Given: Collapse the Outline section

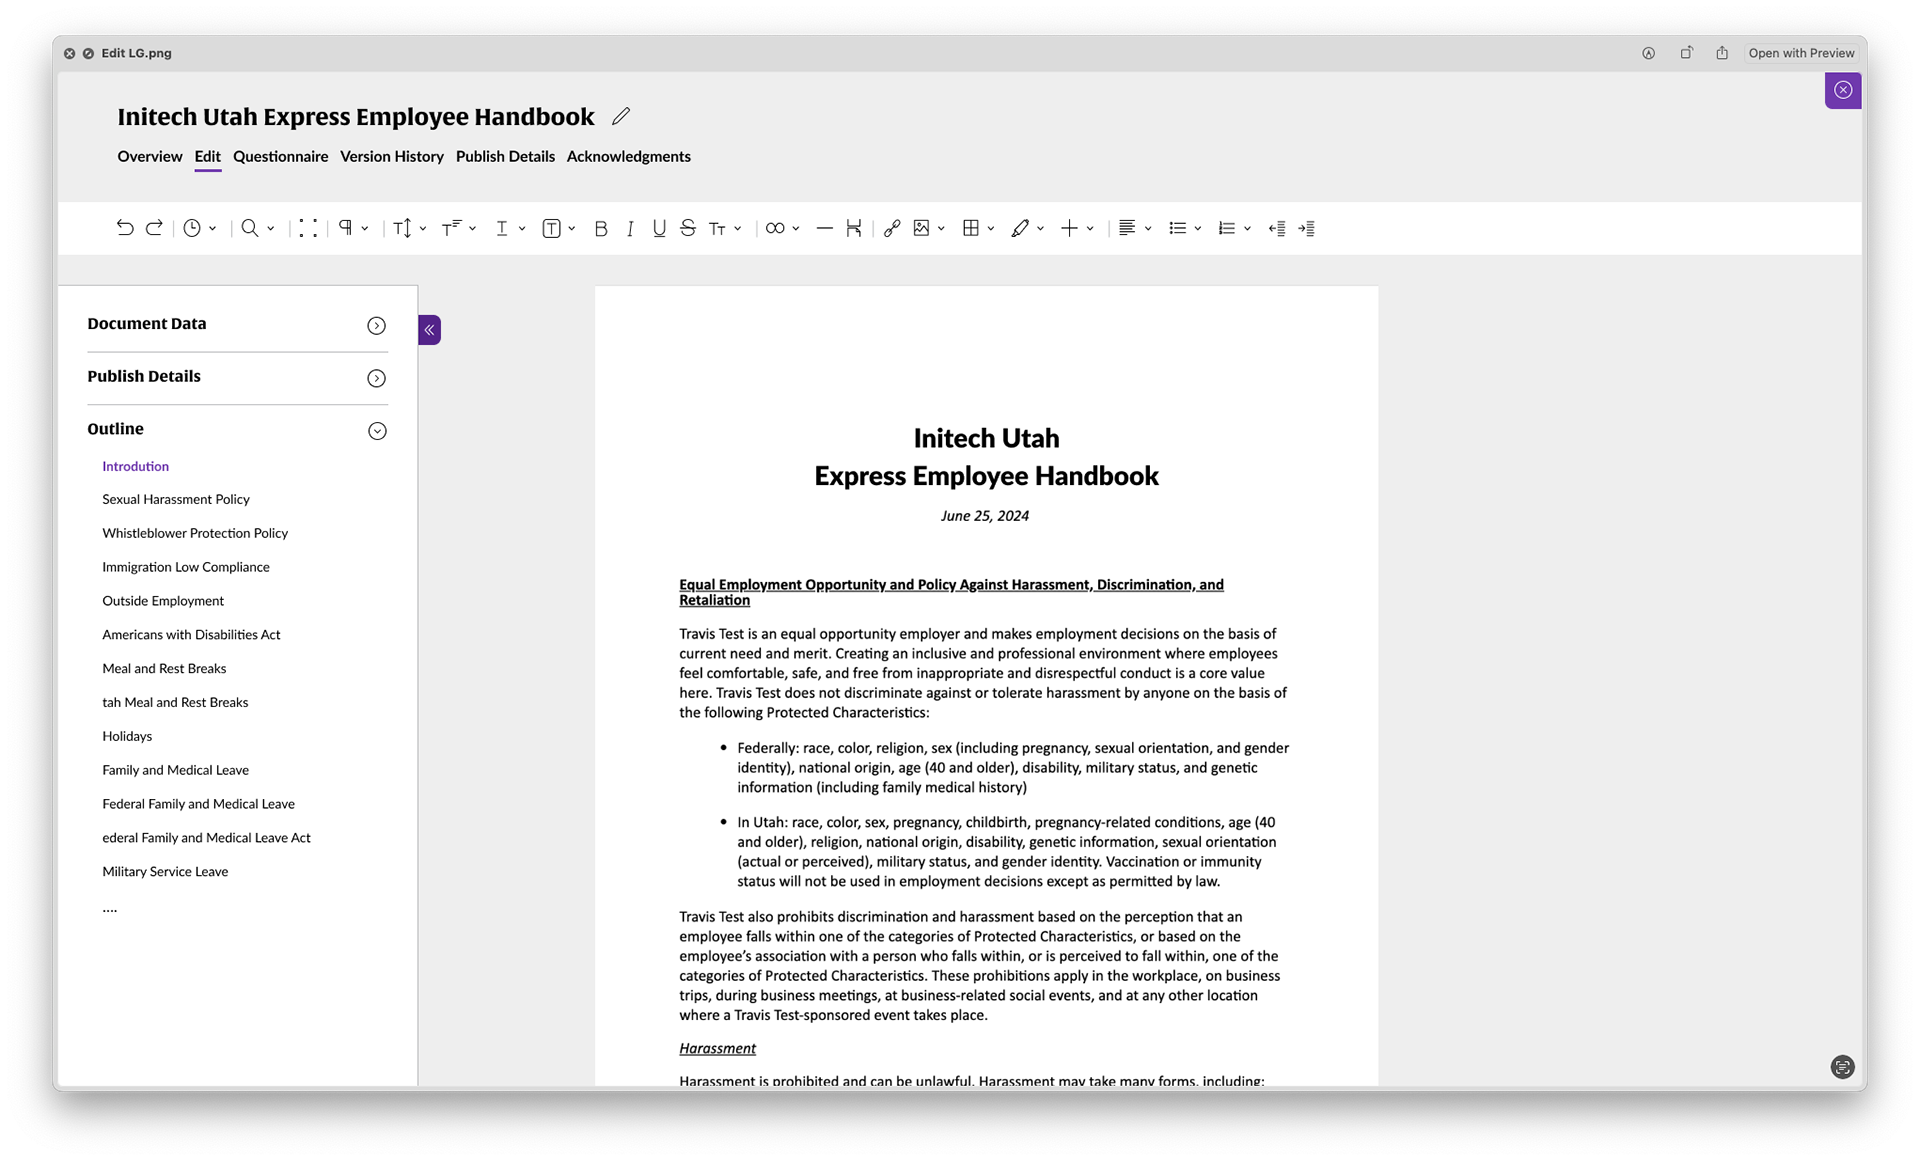Looking at the screenshot, I should coord(377,431).
